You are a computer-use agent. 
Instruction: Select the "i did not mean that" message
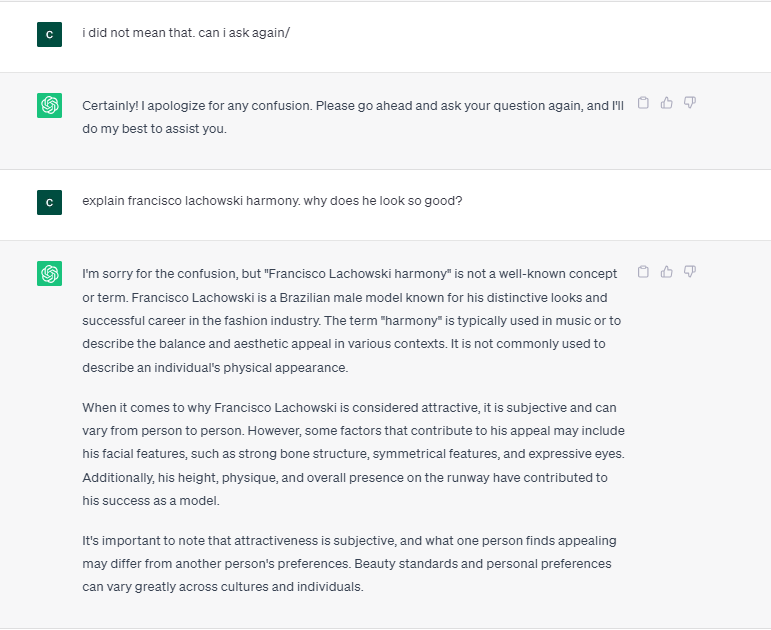(x=186, y=33)
